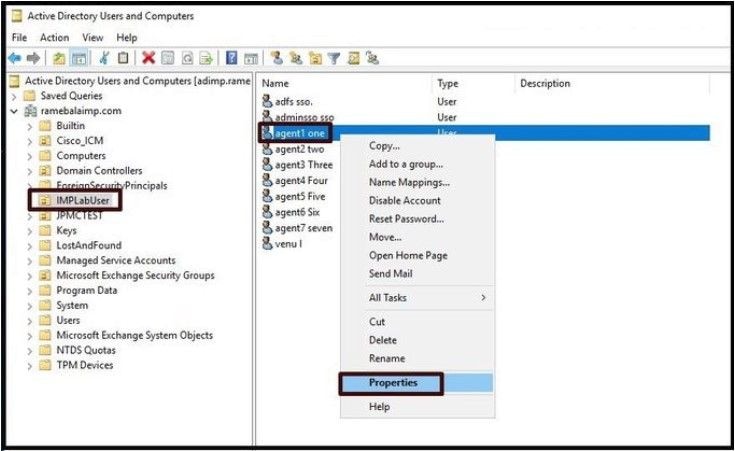Choose Cut from context menu
This screenshot has height=451, width=735.
pyautogui.click(x=417, y=322)
